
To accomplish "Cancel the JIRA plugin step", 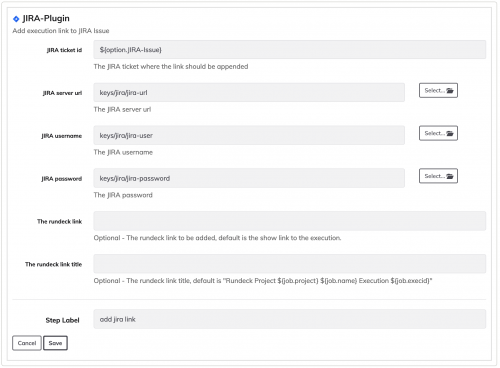I will (27, 343).
